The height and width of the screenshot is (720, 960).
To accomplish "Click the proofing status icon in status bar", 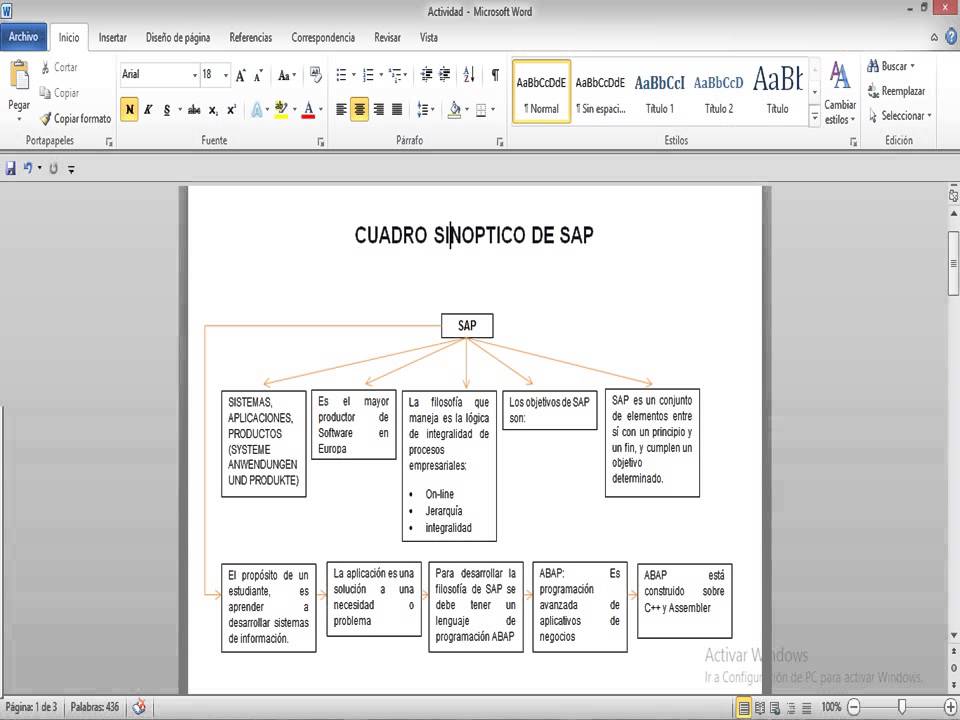I will (x=139, y=707).
